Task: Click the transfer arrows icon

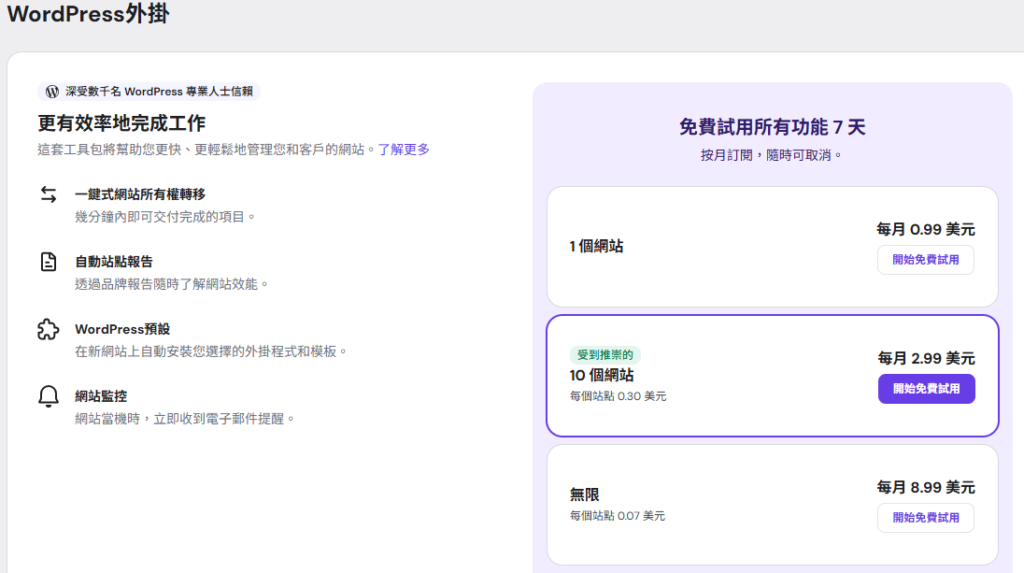Action: 48,194
